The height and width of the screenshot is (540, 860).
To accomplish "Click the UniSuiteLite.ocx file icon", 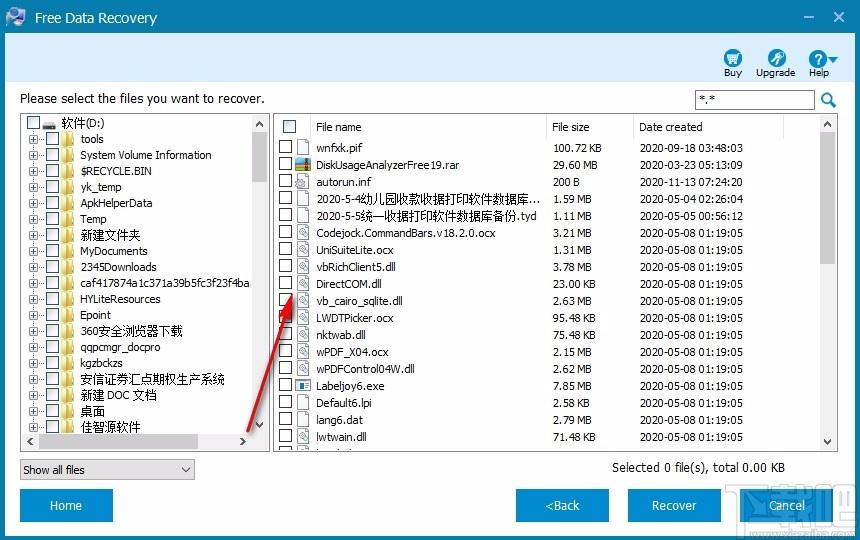I will [x=303, y=249].
